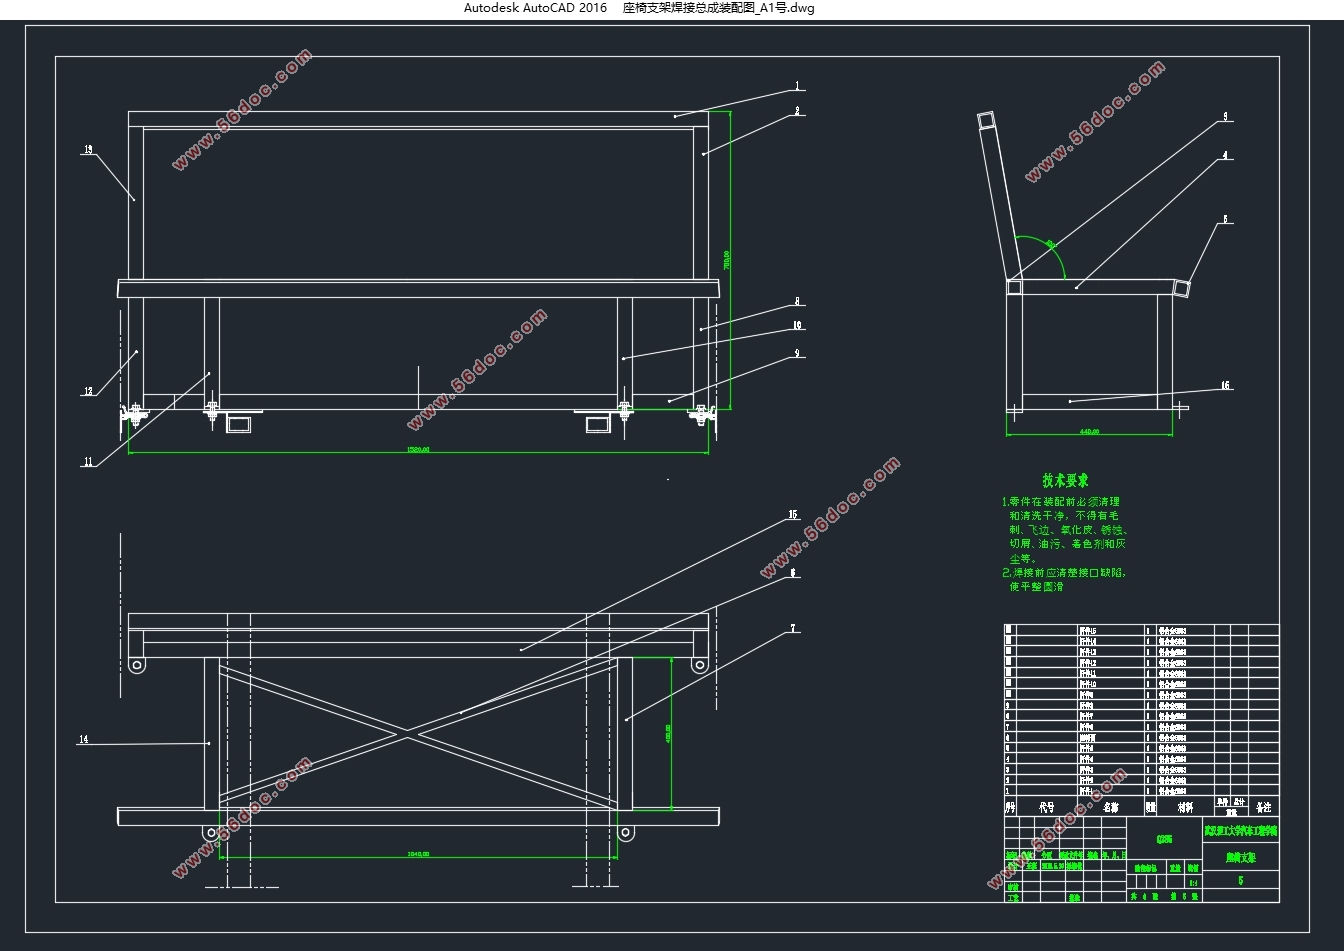Screen dimensions: 1344x951
Task: Select part callout number 5 in side view
Action: click(1226, 220)
